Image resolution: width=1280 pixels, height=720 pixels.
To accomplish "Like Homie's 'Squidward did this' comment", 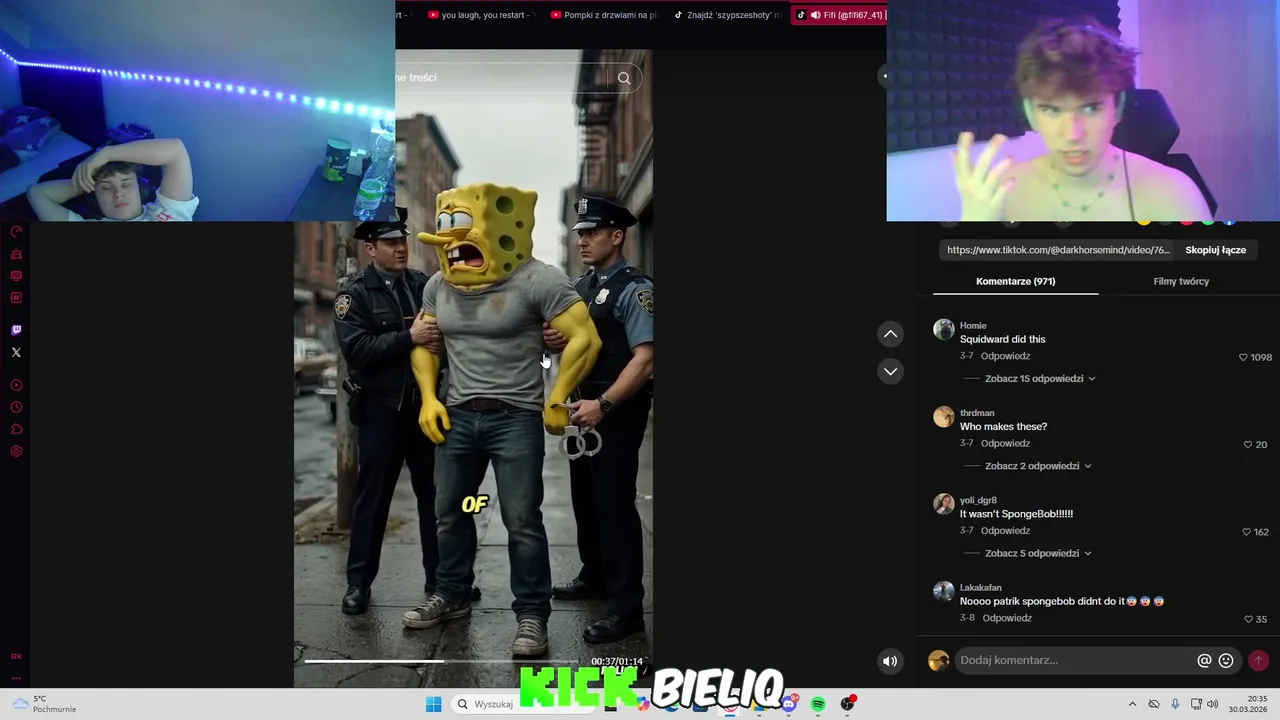I will (1243, 357).
